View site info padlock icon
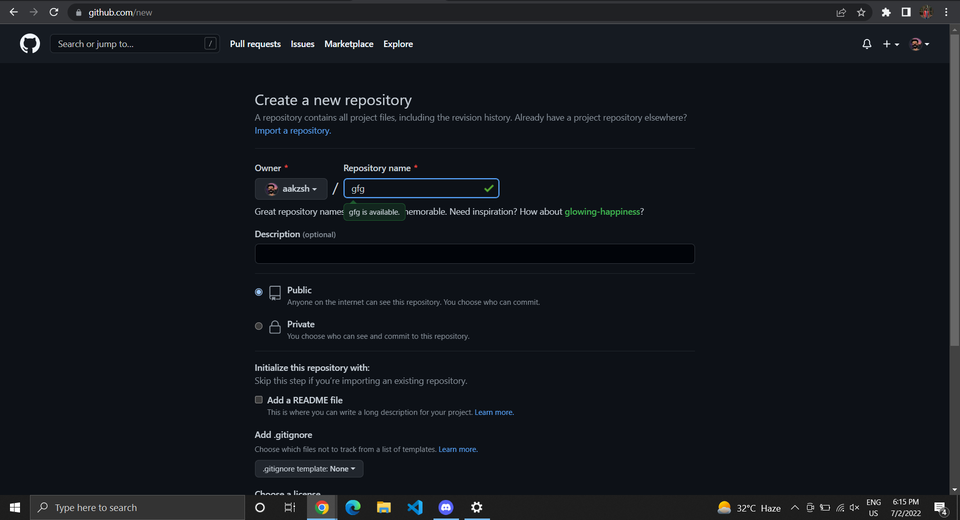The image size is (960, 520). 78,12
